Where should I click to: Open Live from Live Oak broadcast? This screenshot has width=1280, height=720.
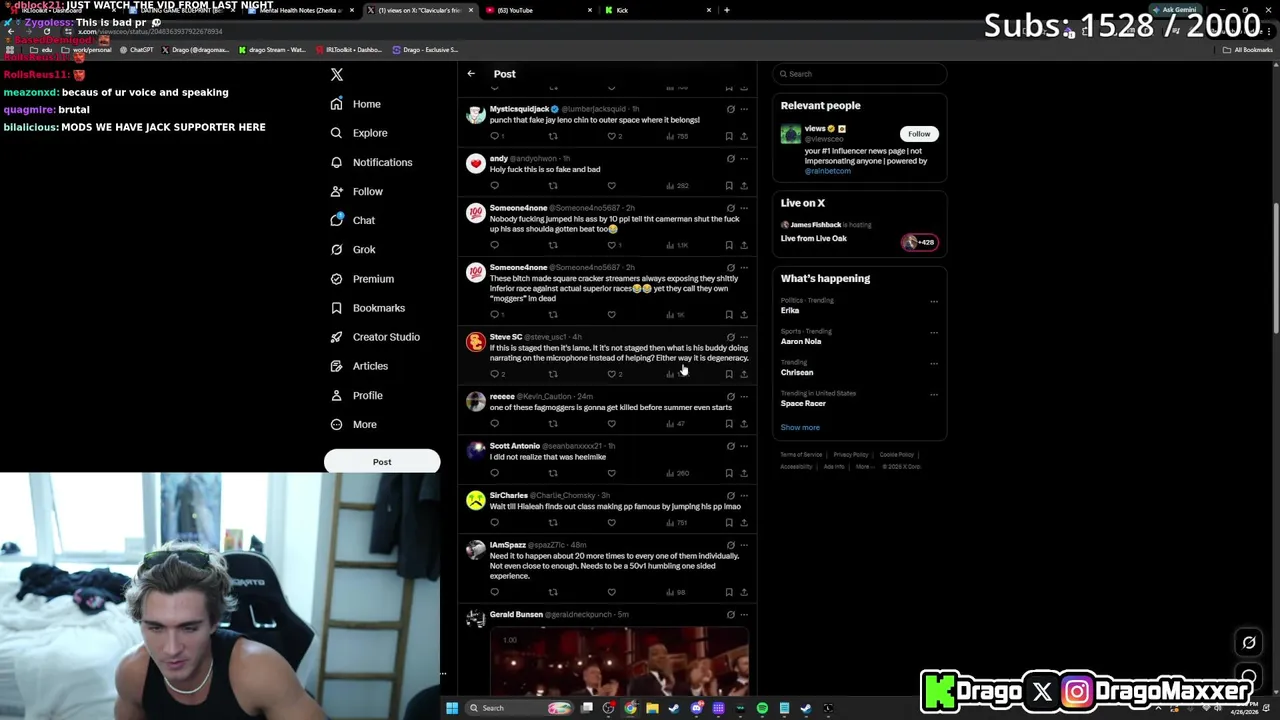pos(814,238)
